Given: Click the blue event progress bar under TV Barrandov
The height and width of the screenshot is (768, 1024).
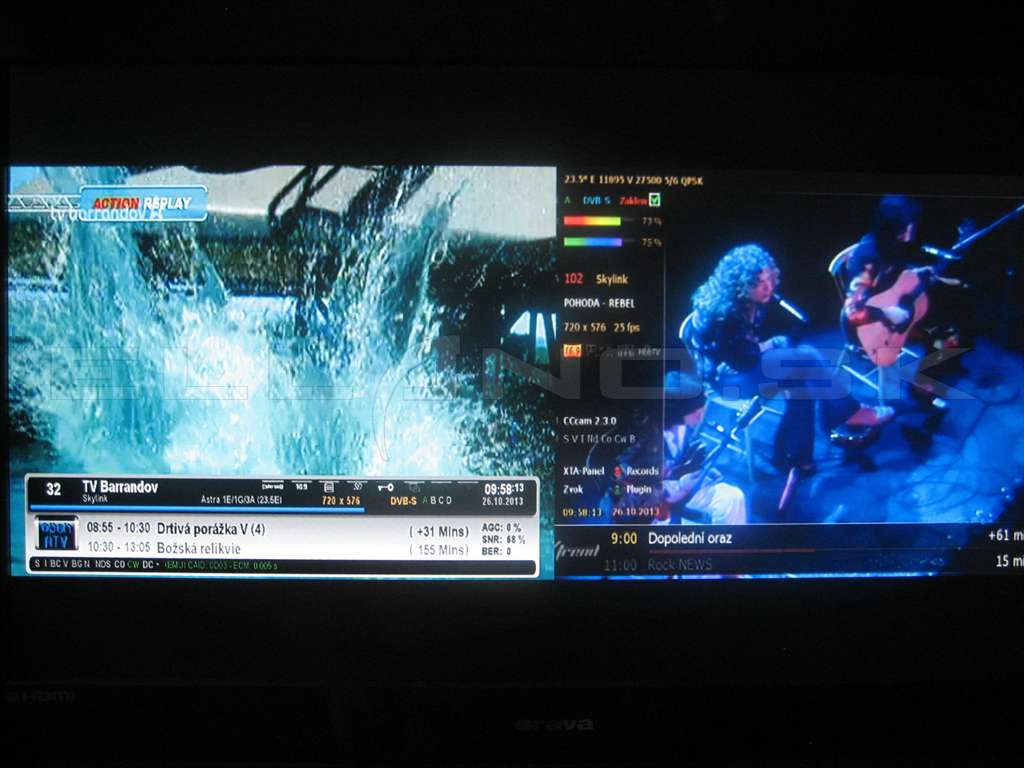Looking at the screenshot, I should (x=197, y=509).
